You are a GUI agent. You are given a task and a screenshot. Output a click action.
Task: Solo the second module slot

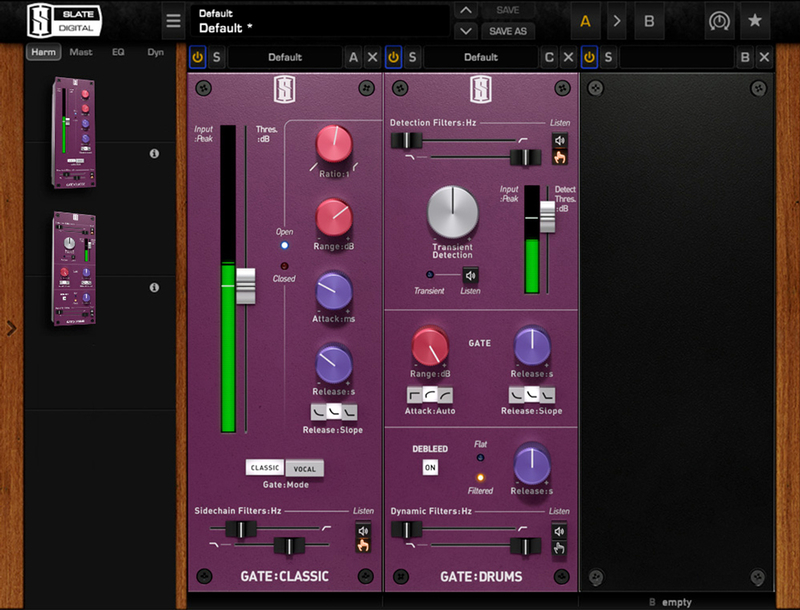click(x=412, y=57)
